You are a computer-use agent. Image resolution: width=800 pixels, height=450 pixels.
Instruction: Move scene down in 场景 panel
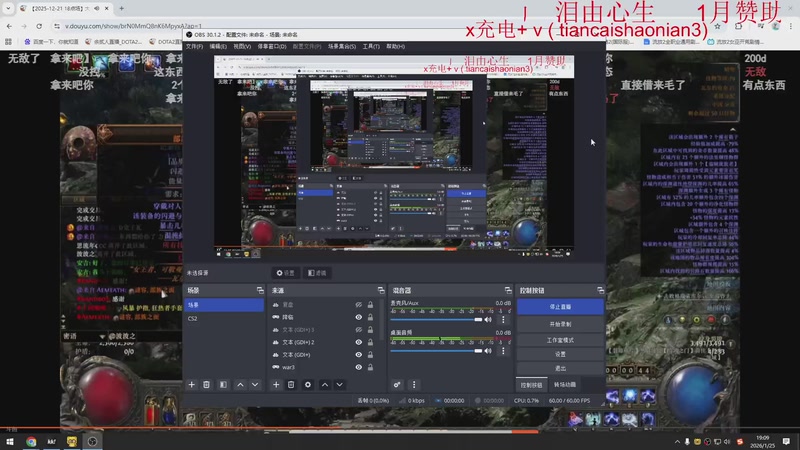(x=255, y=385)
